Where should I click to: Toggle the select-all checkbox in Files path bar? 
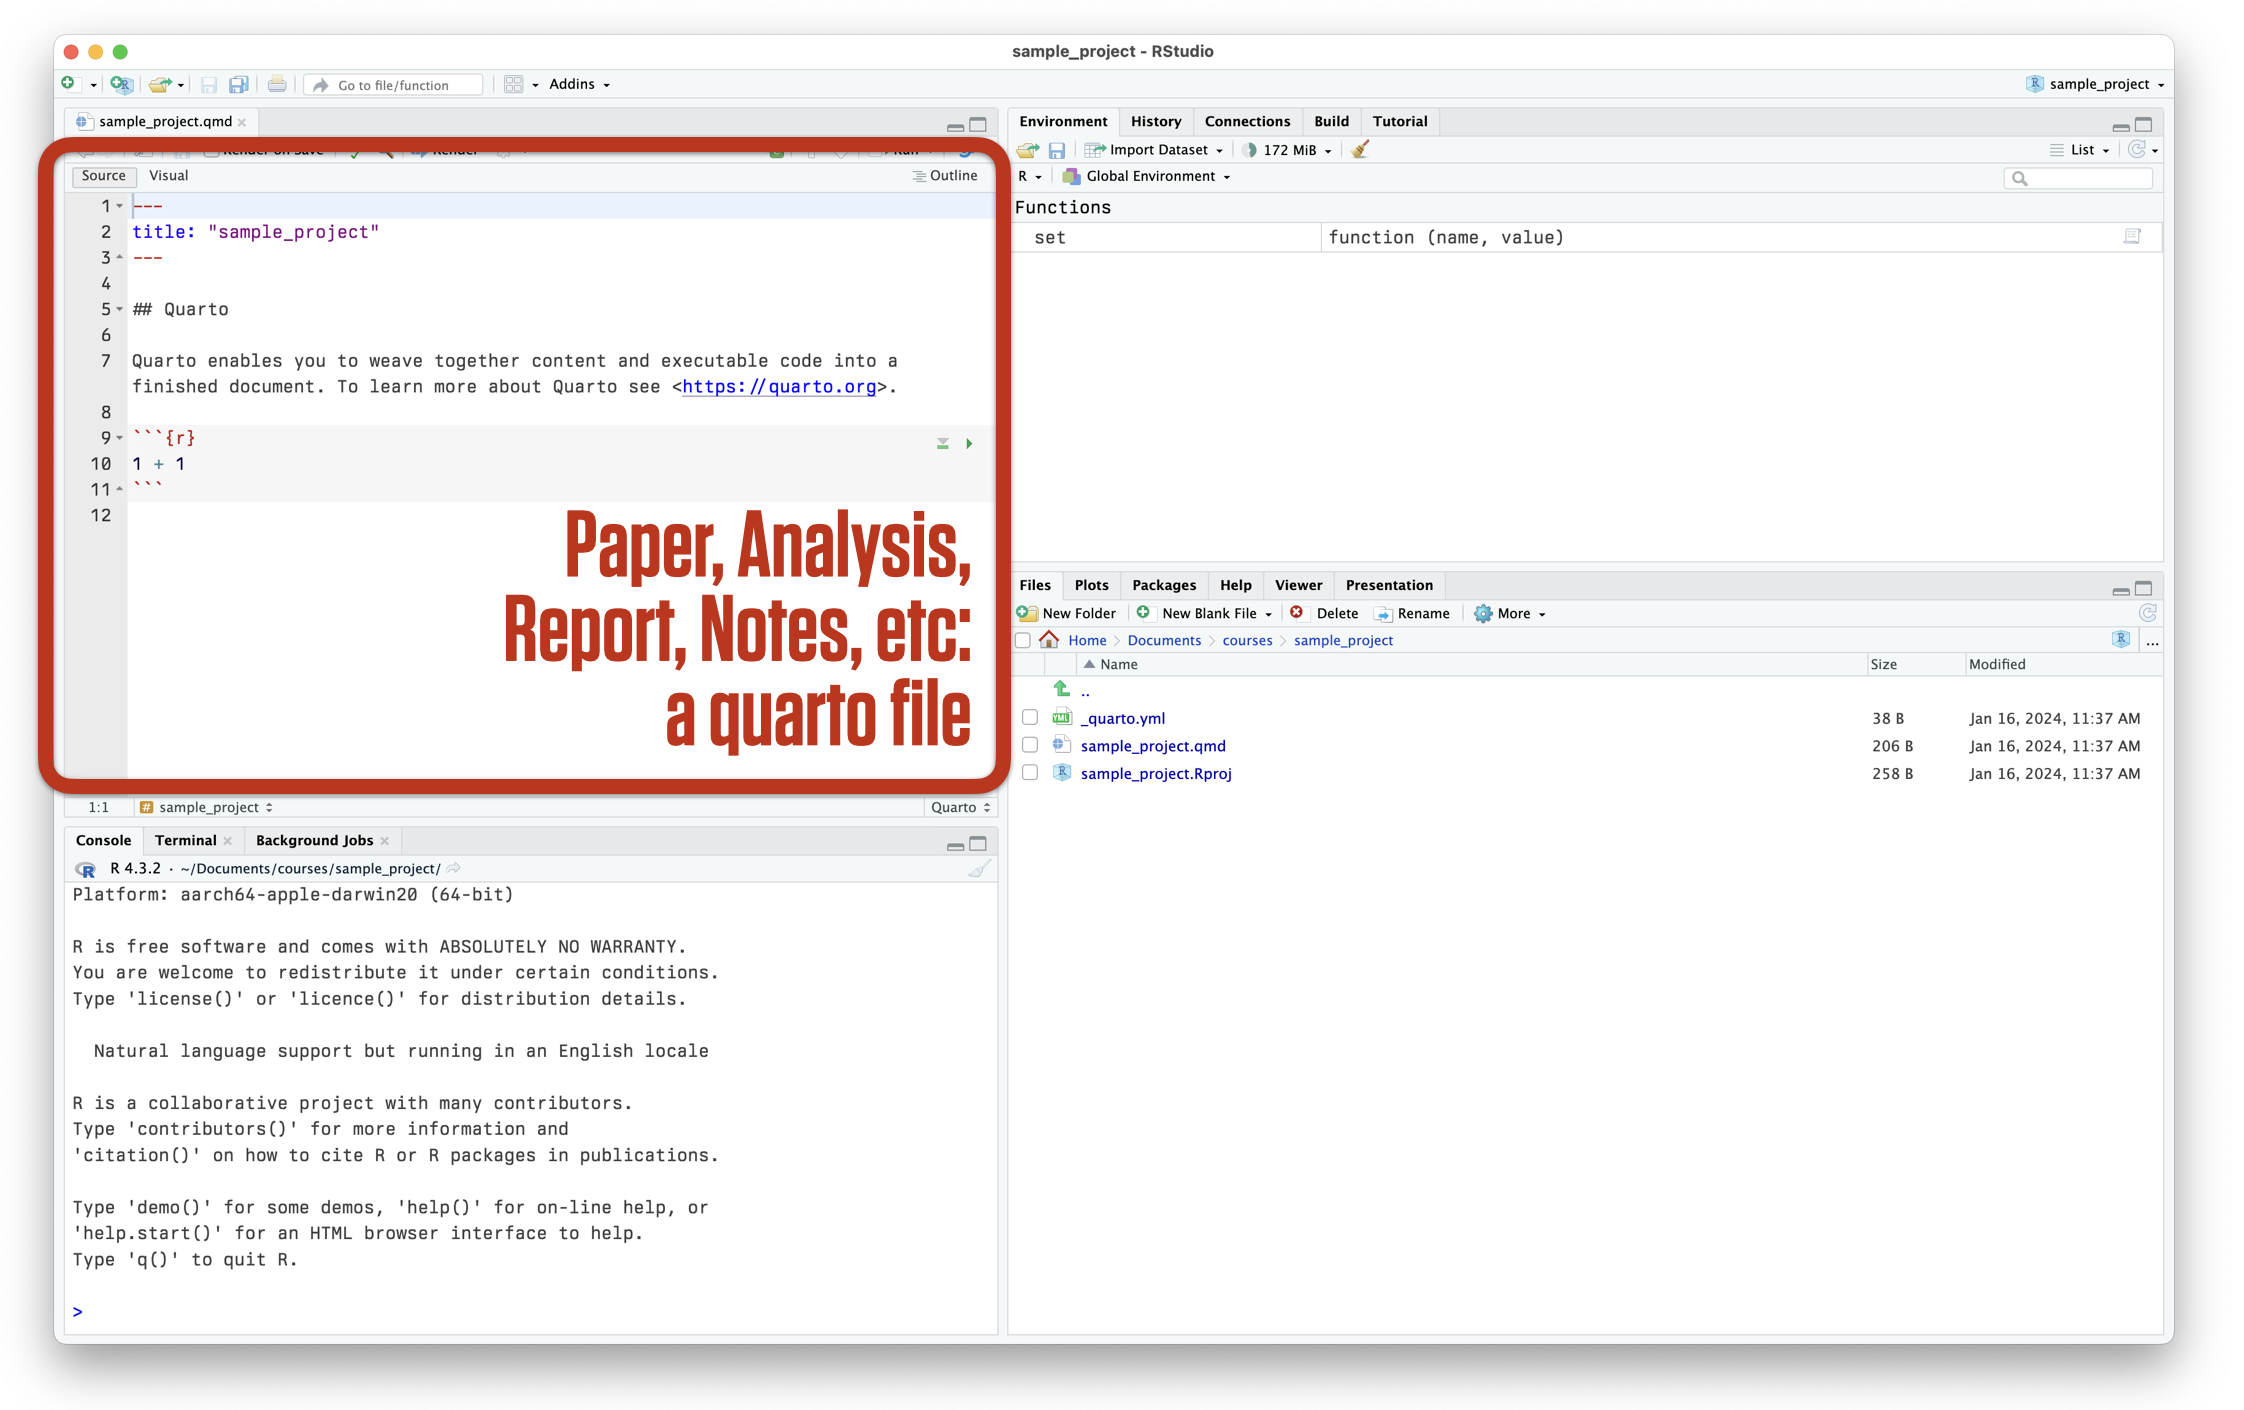pos(1023,641)
